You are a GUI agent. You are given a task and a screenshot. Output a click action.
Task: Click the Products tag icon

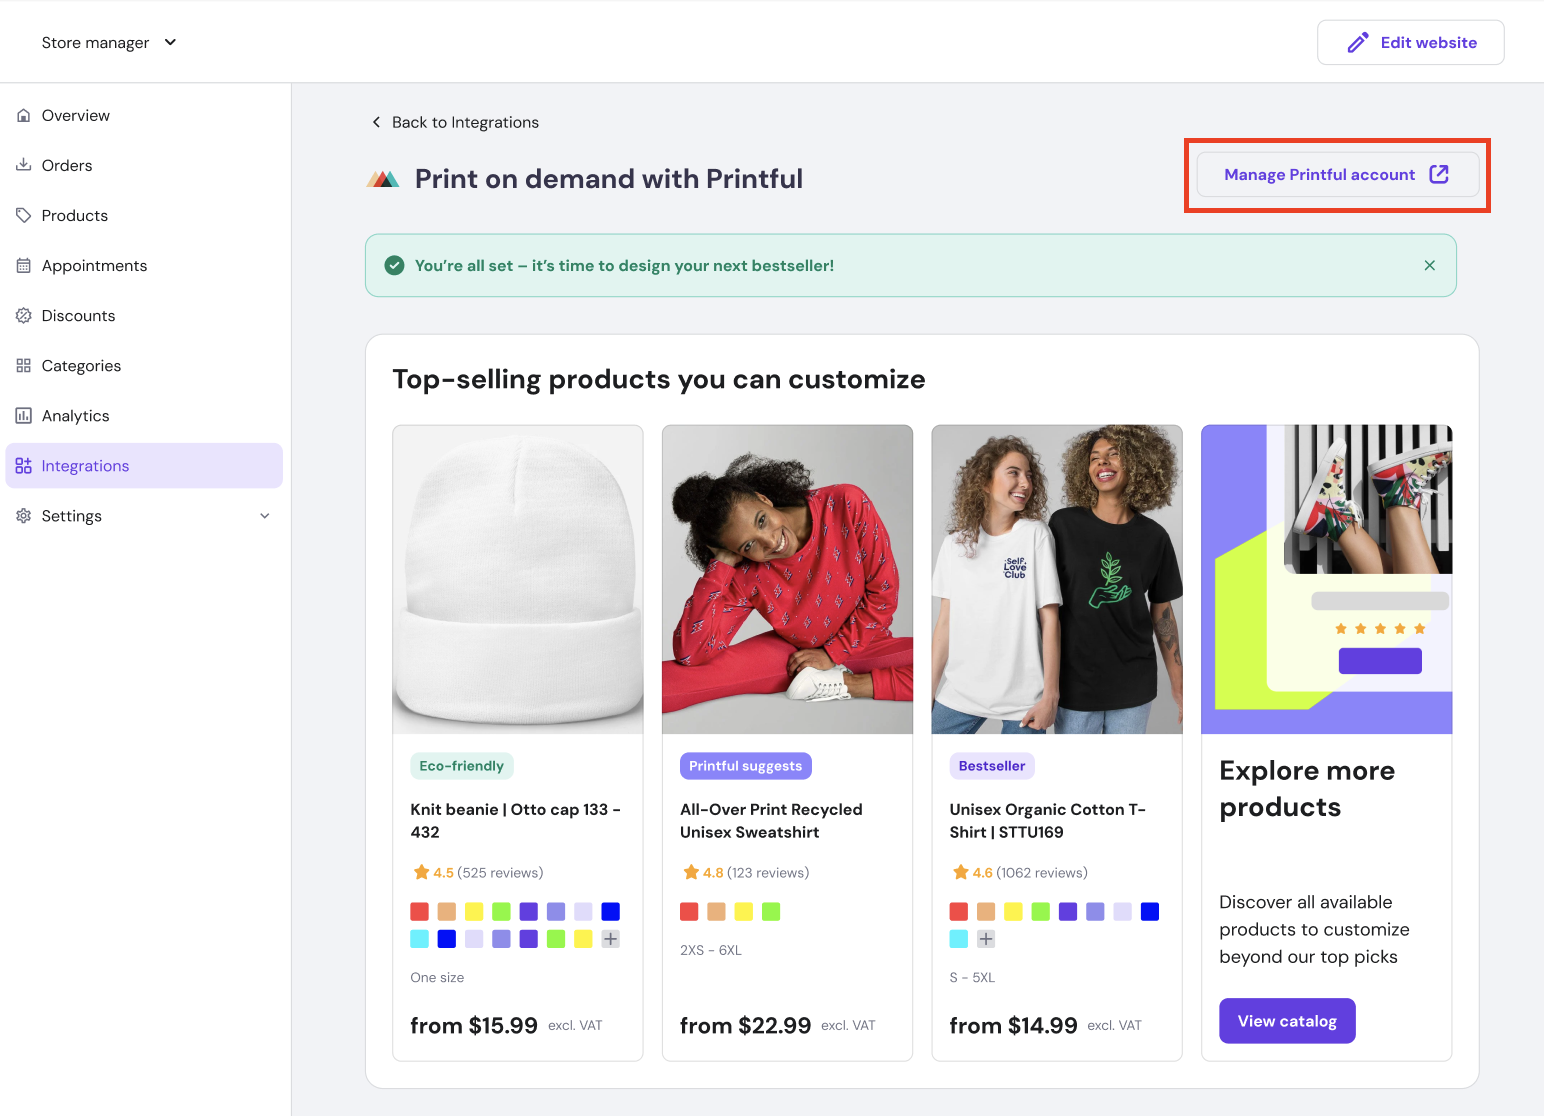click(x=24, y=215)
